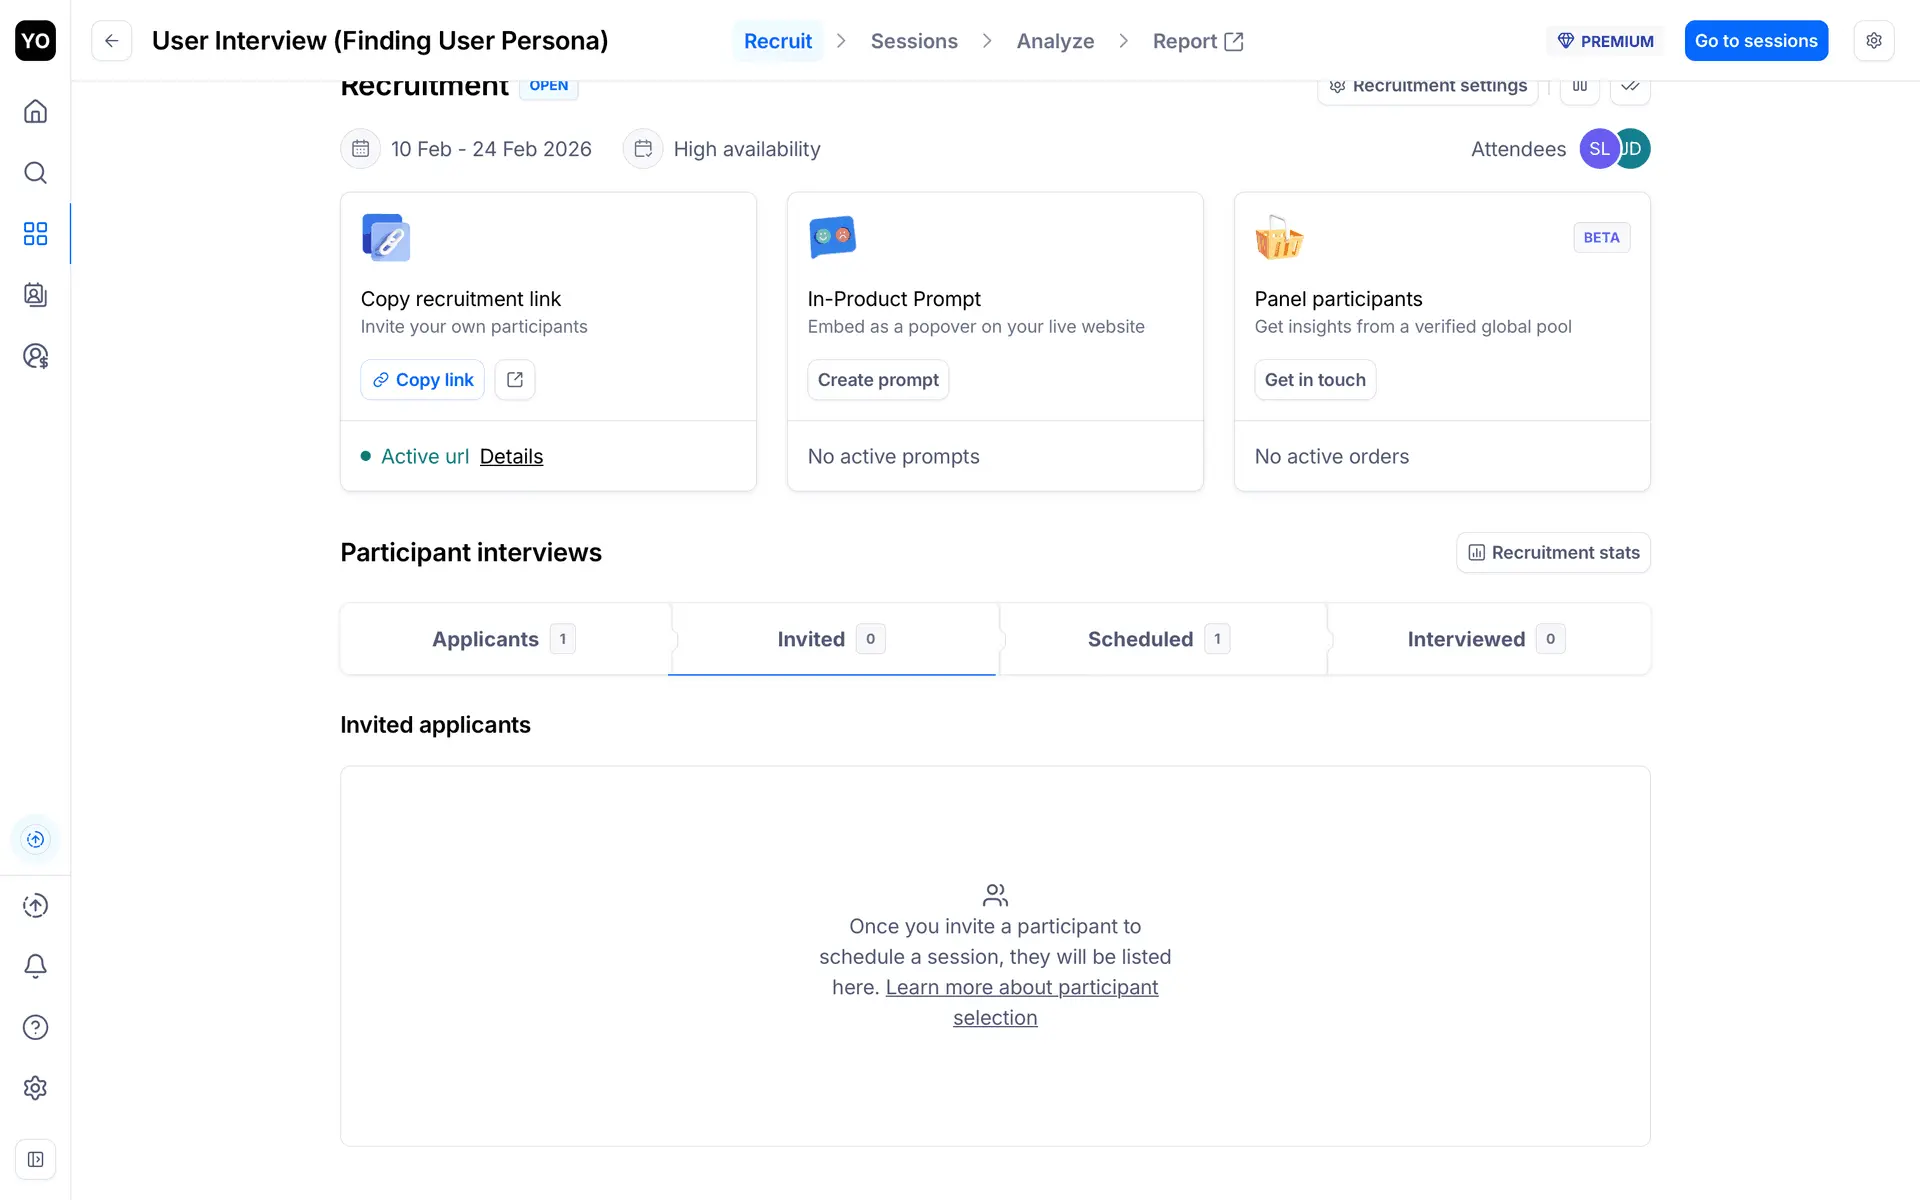Go to the Sessions step
This screenshot has width=1920, height=1200.
tap(914, 41)
